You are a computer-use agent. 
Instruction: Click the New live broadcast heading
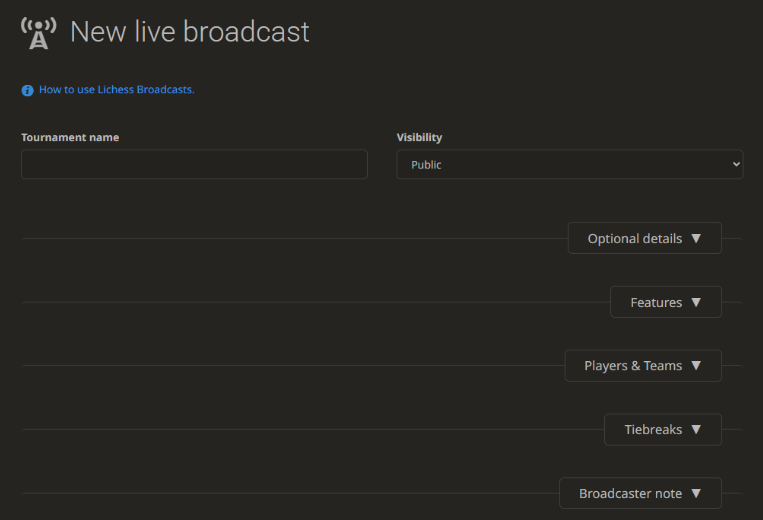190,32
